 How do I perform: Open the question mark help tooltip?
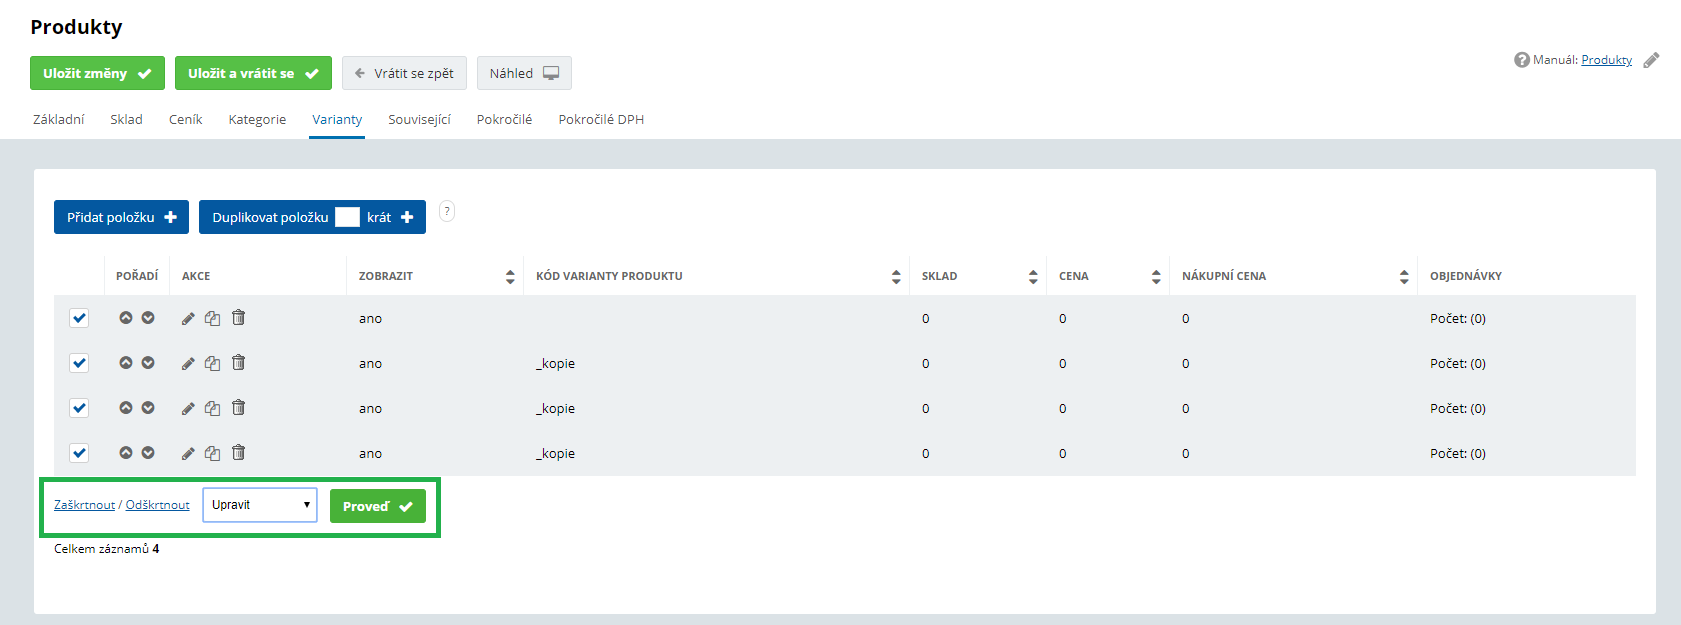coord(447,211)
